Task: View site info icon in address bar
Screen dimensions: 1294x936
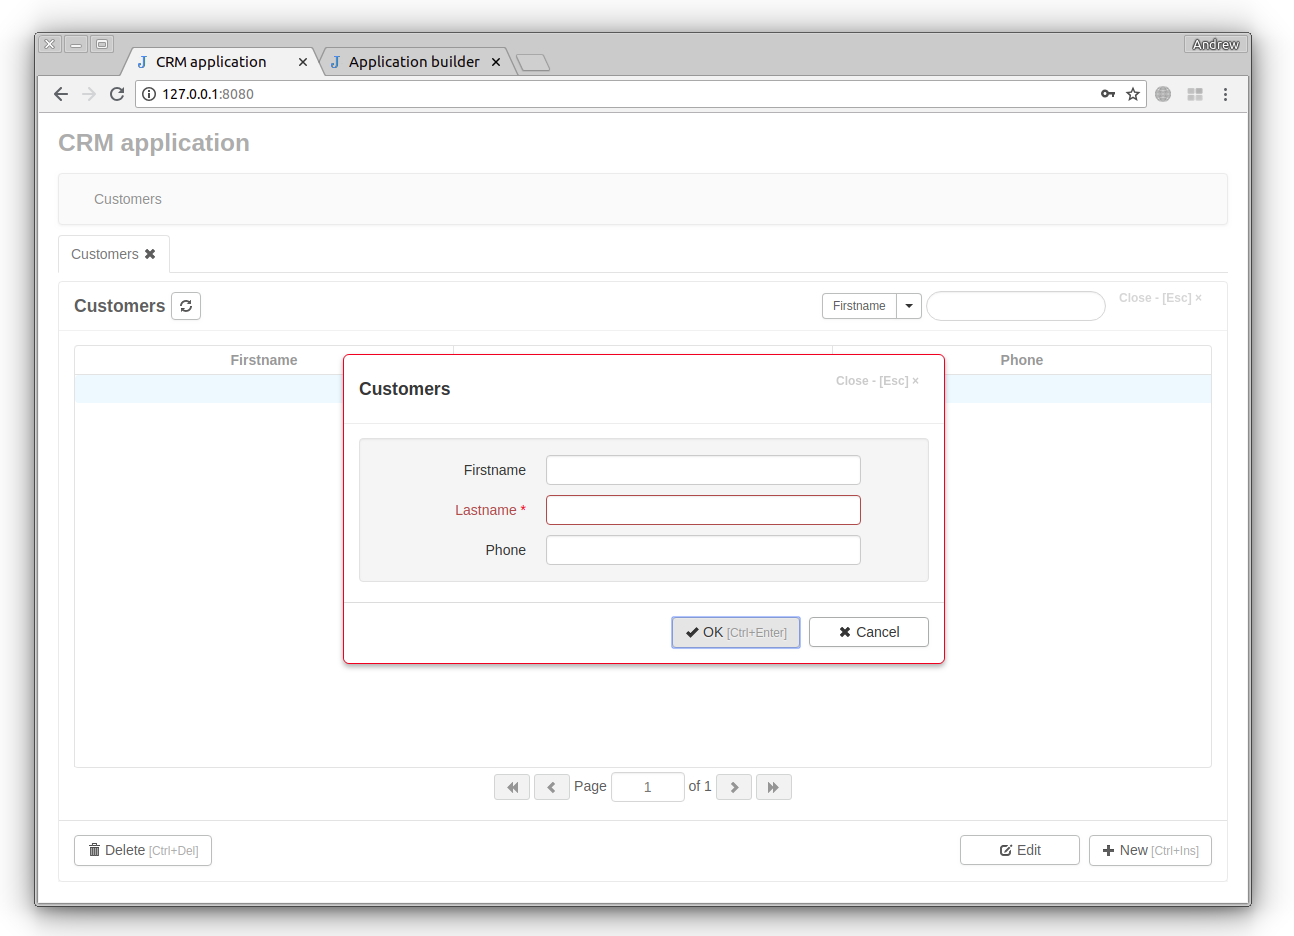Action: tap(149, 94)
